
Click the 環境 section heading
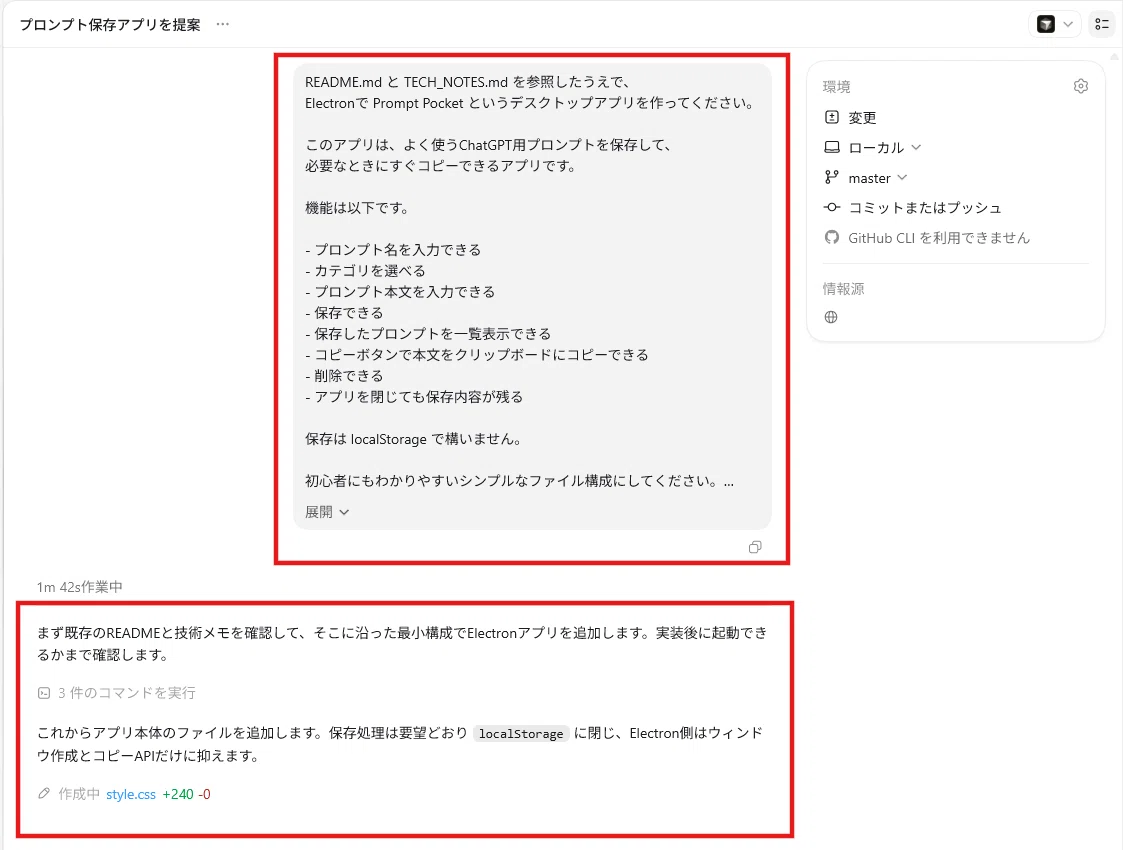pos(837,87)
